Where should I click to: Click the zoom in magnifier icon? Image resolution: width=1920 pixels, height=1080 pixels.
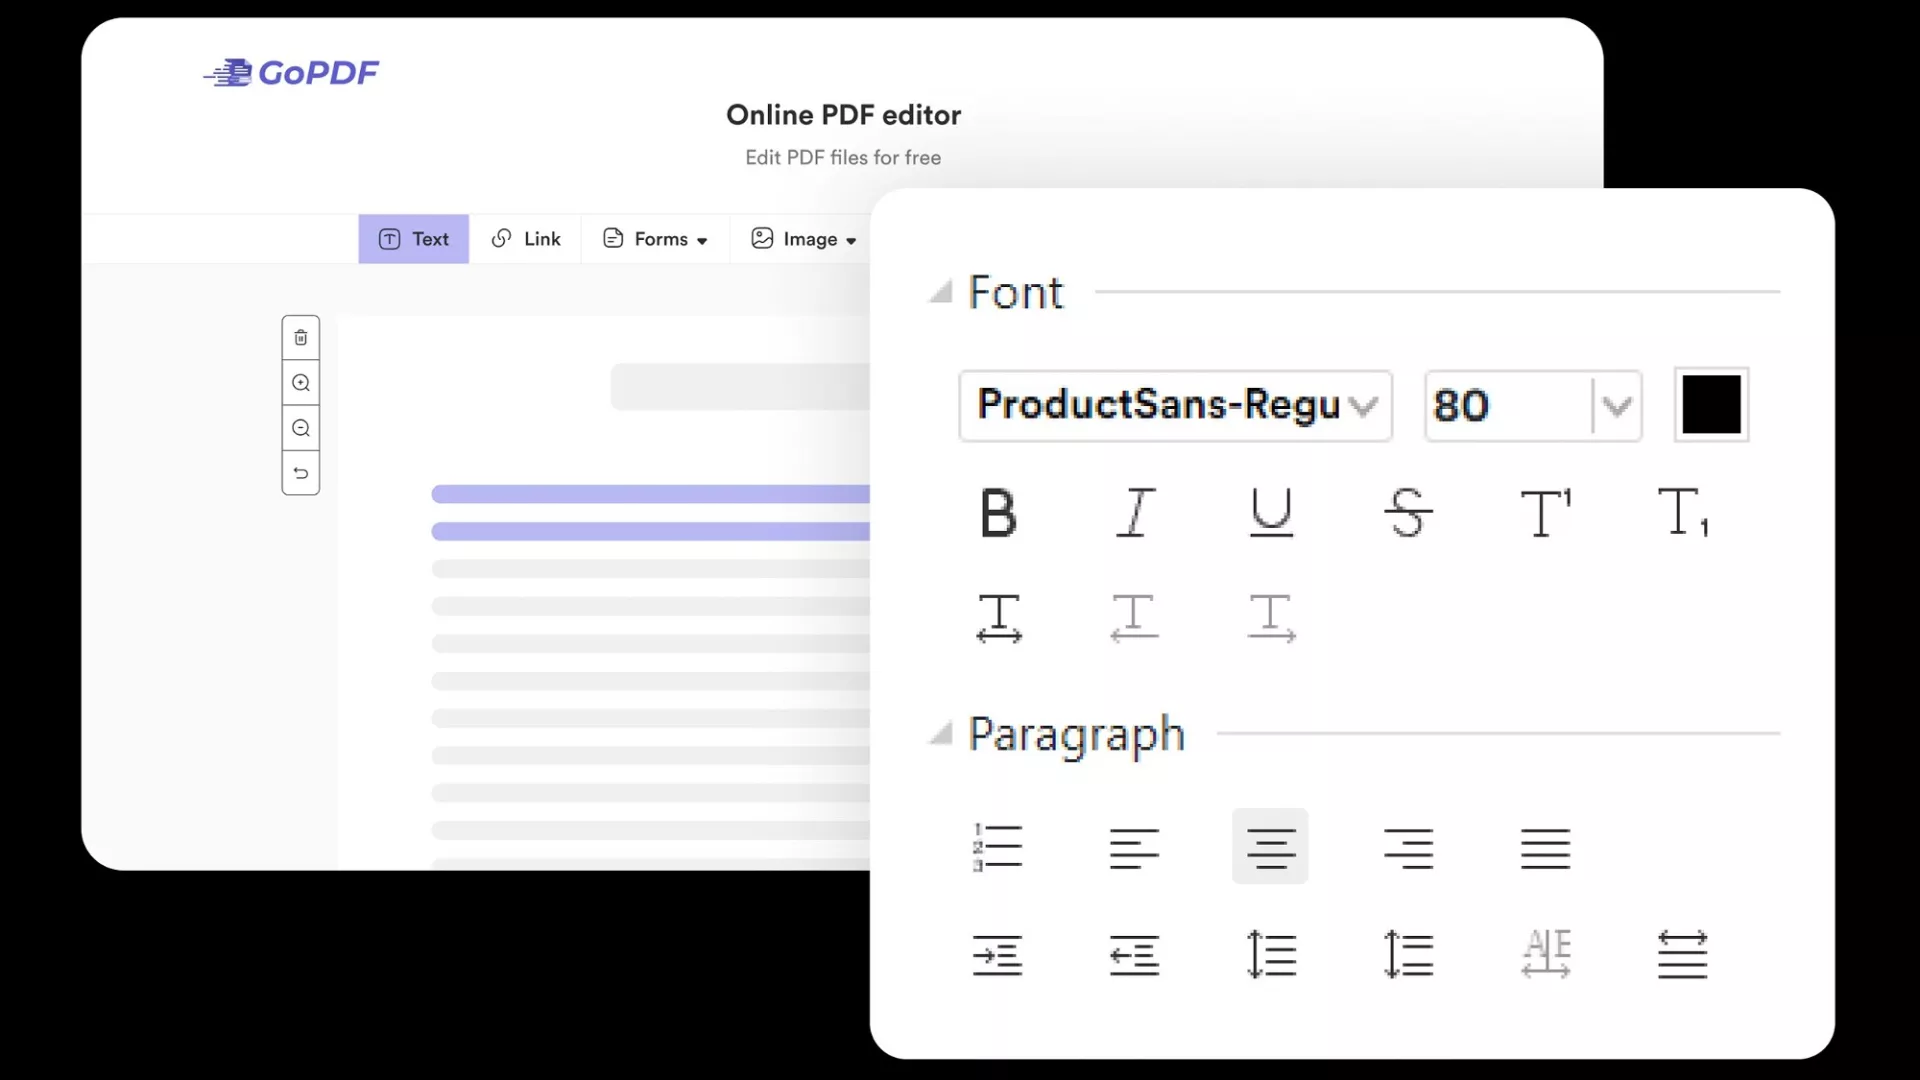coord(301,383)
